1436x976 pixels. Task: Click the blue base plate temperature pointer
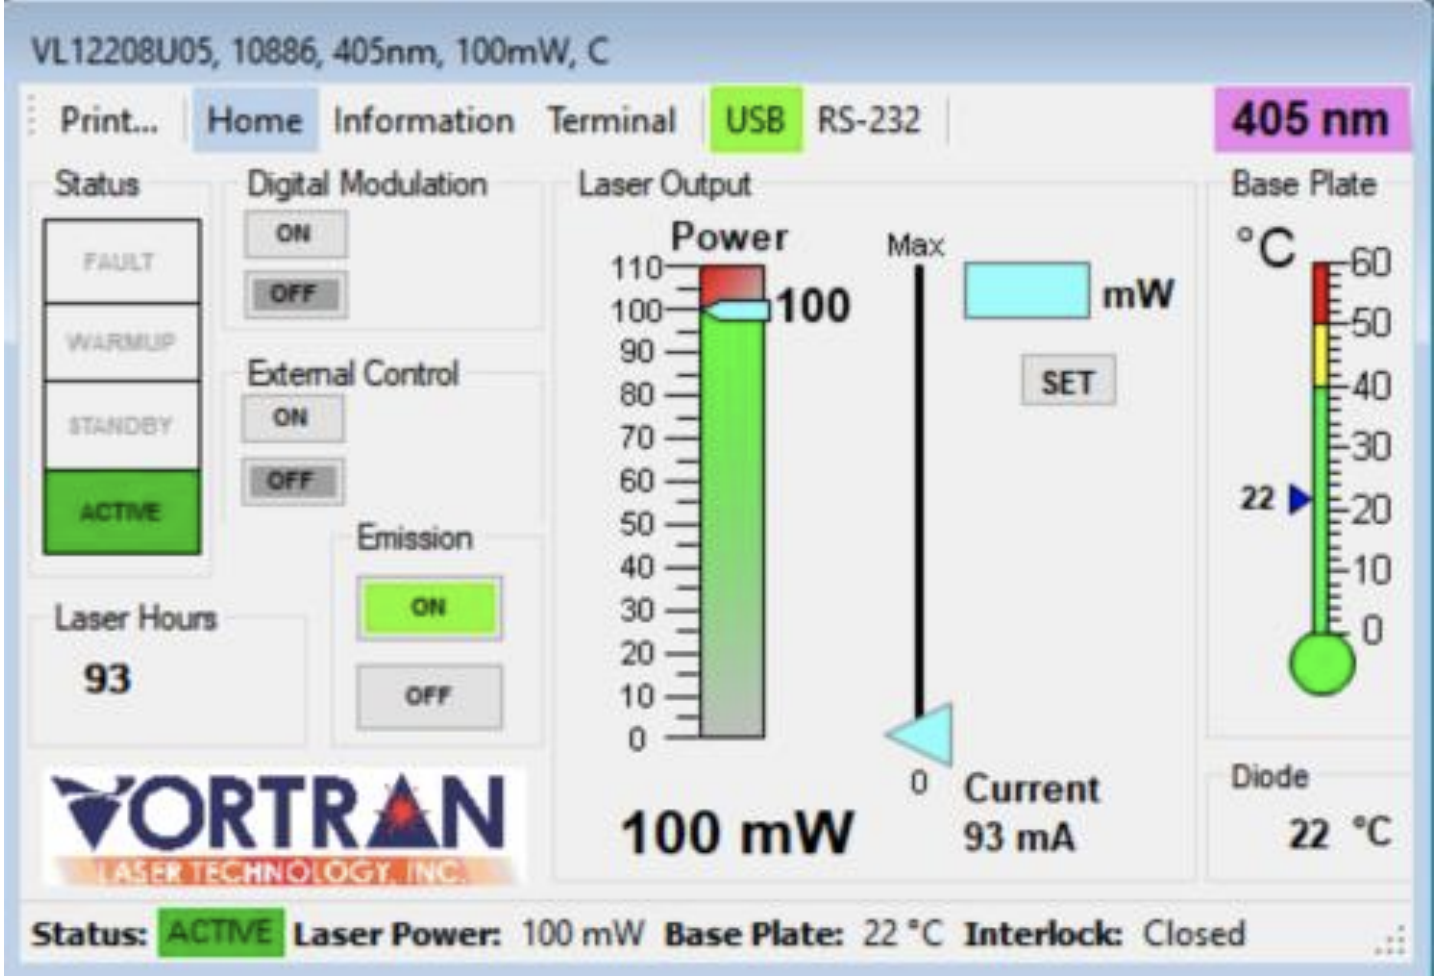coord(1300,498)
